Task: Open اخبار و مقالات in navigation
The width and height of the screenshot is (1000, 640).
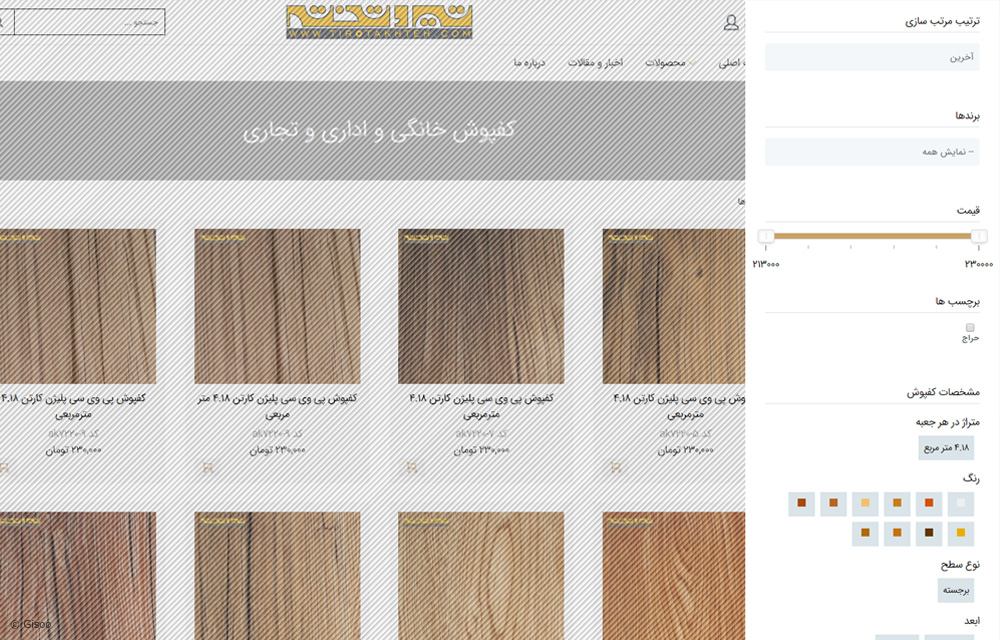Action: [595, 63]
